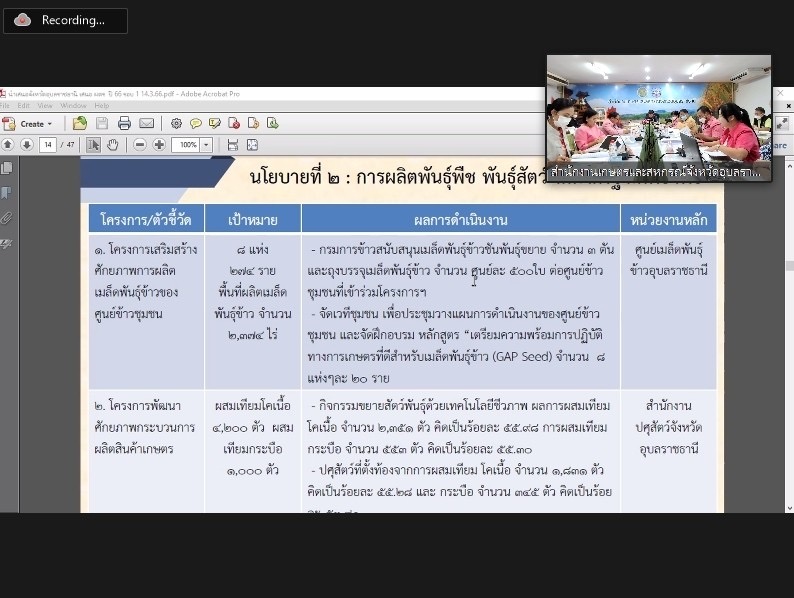794x598 pixels.
Task: Open the zoom percentage dropdown arrow
Action: click(x=206, y=145)
